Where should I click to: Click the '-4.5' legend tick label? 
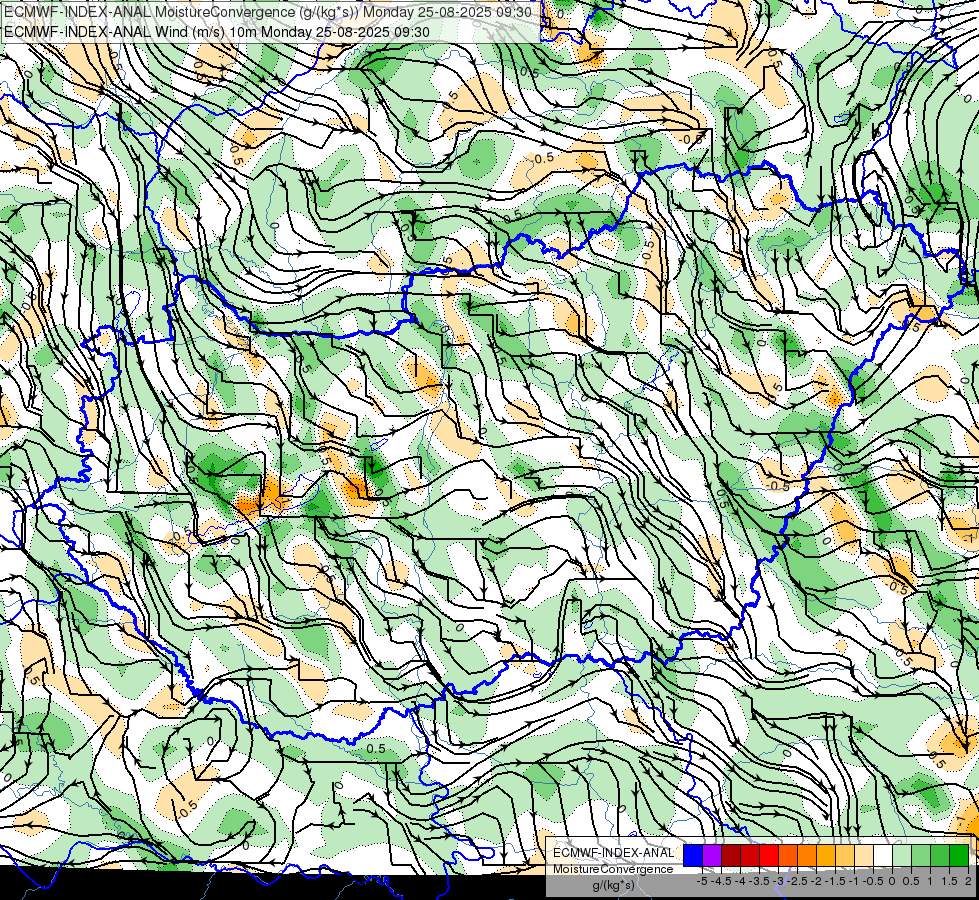coord(721,881)
